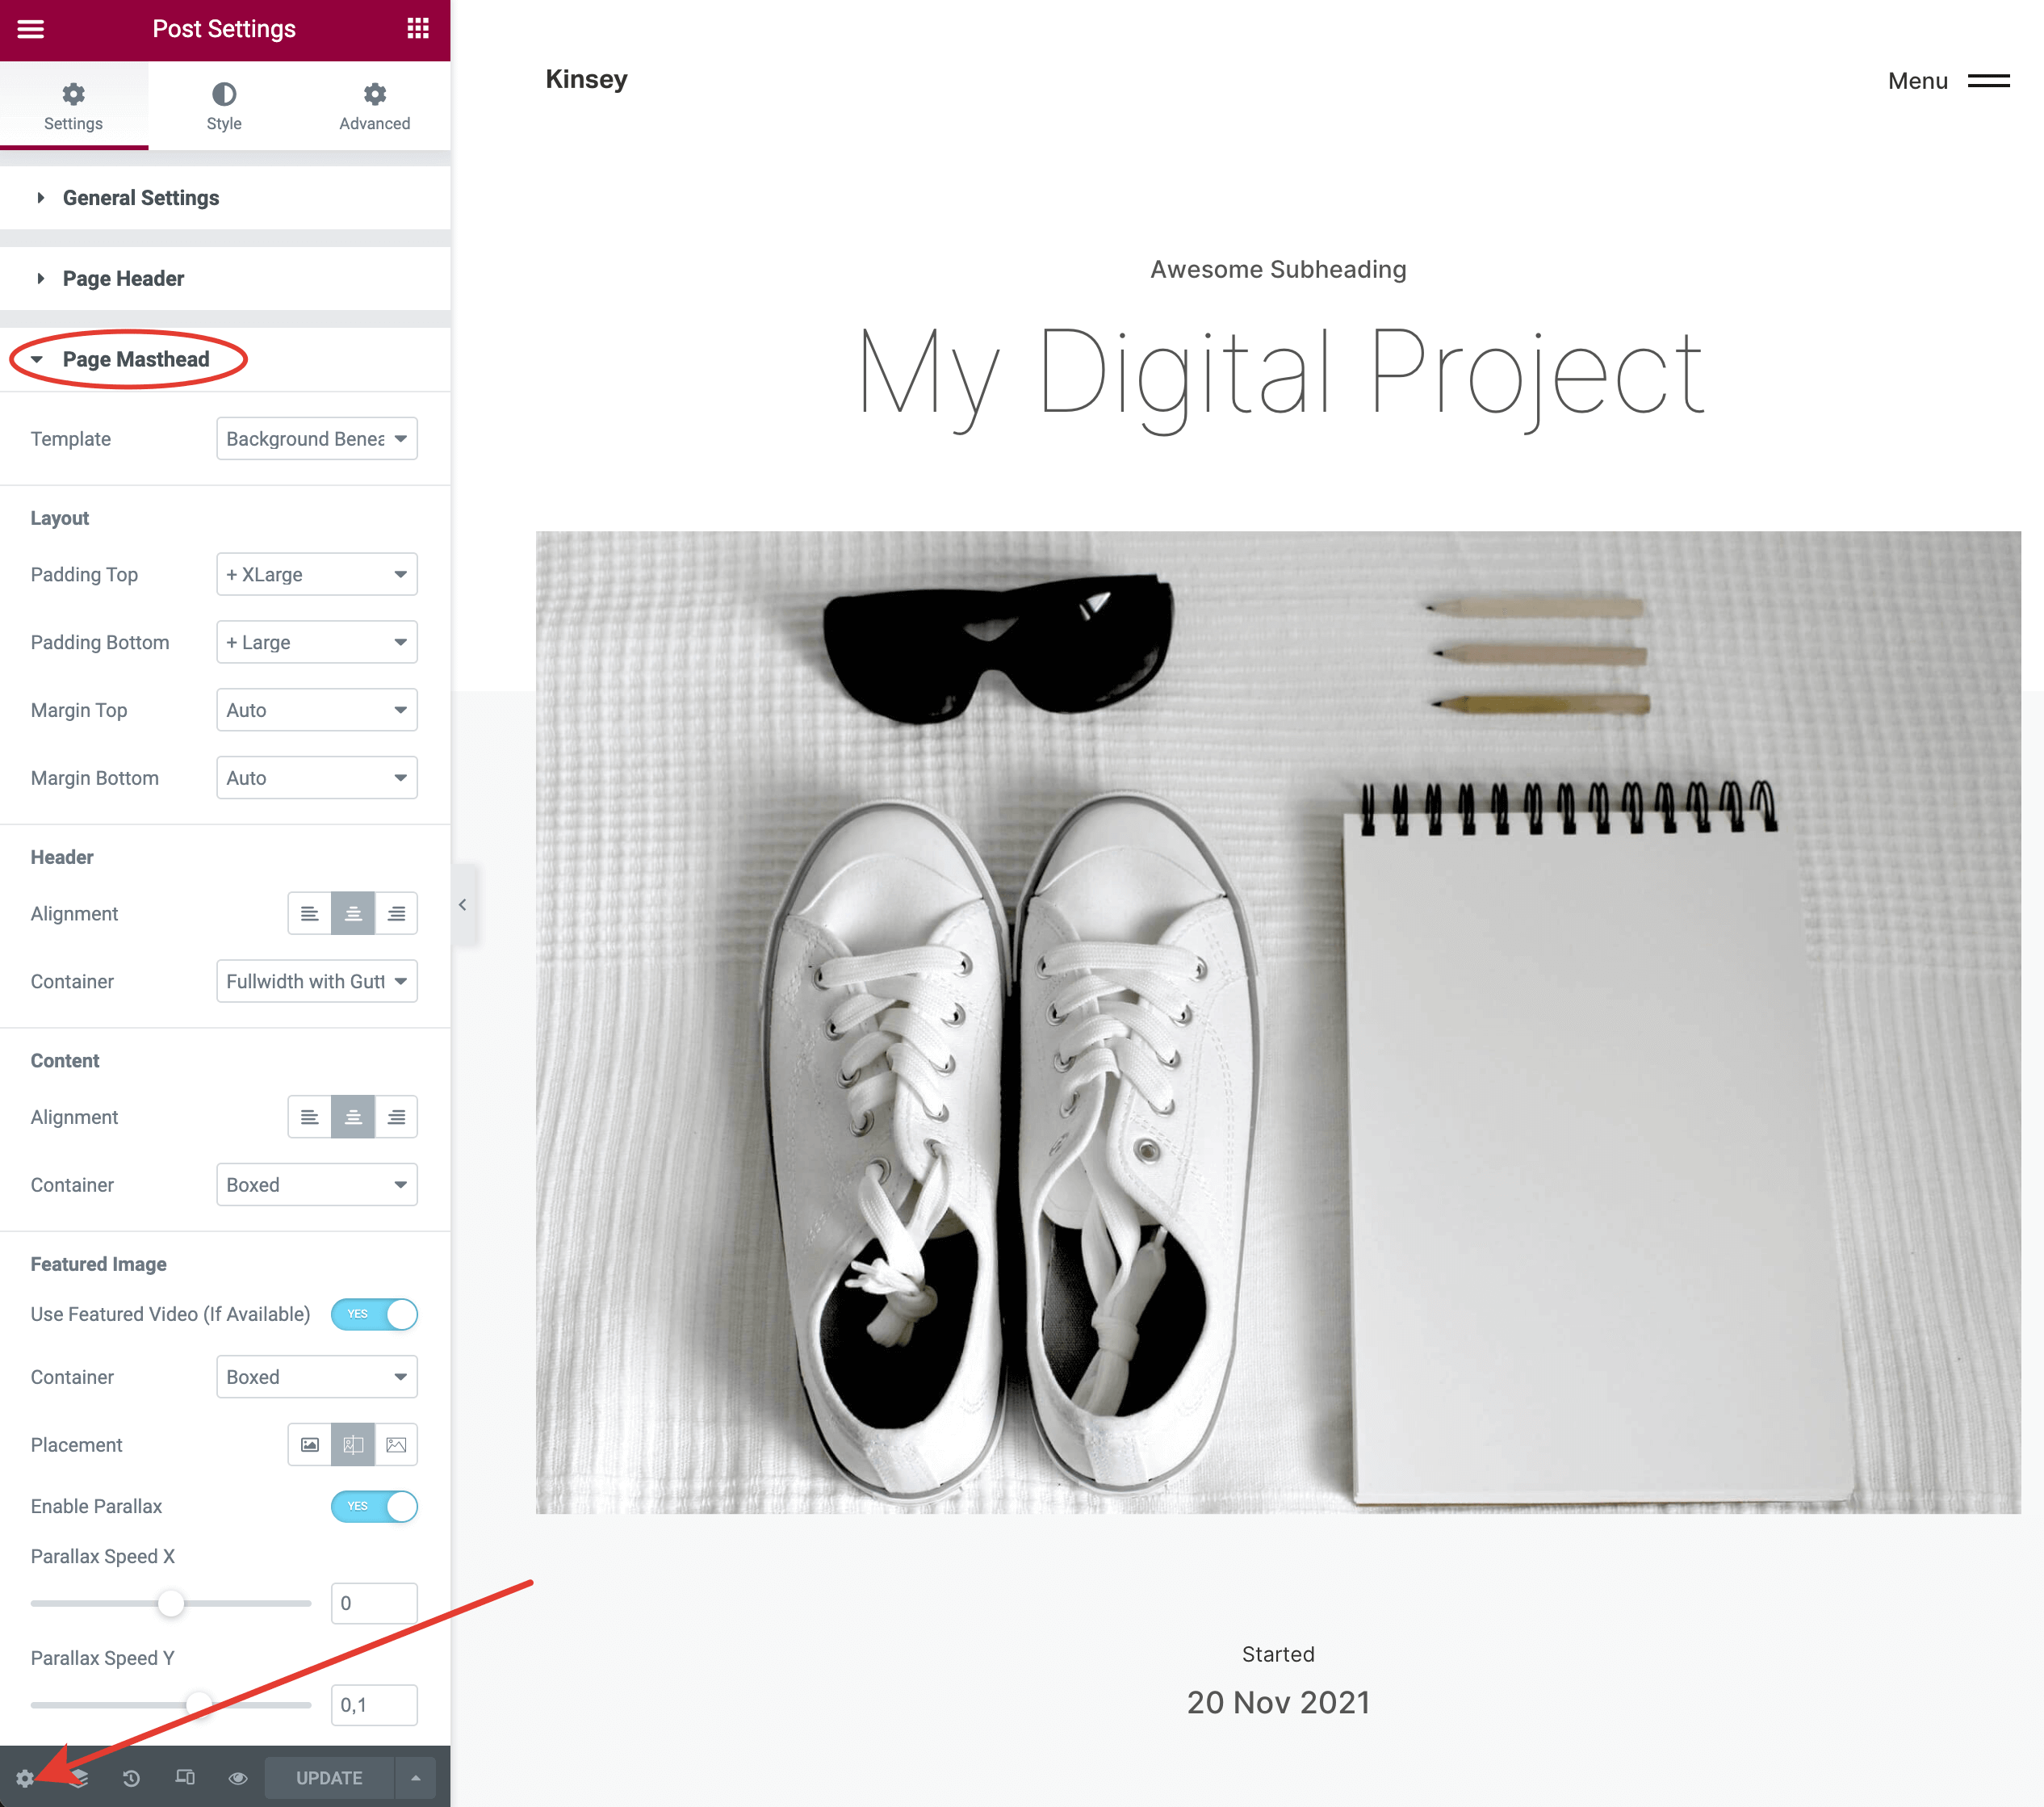The image size is (2044, 1807).
Task: Open the Template dropdown
Action: pyautogui.click(x=316, y=439)
